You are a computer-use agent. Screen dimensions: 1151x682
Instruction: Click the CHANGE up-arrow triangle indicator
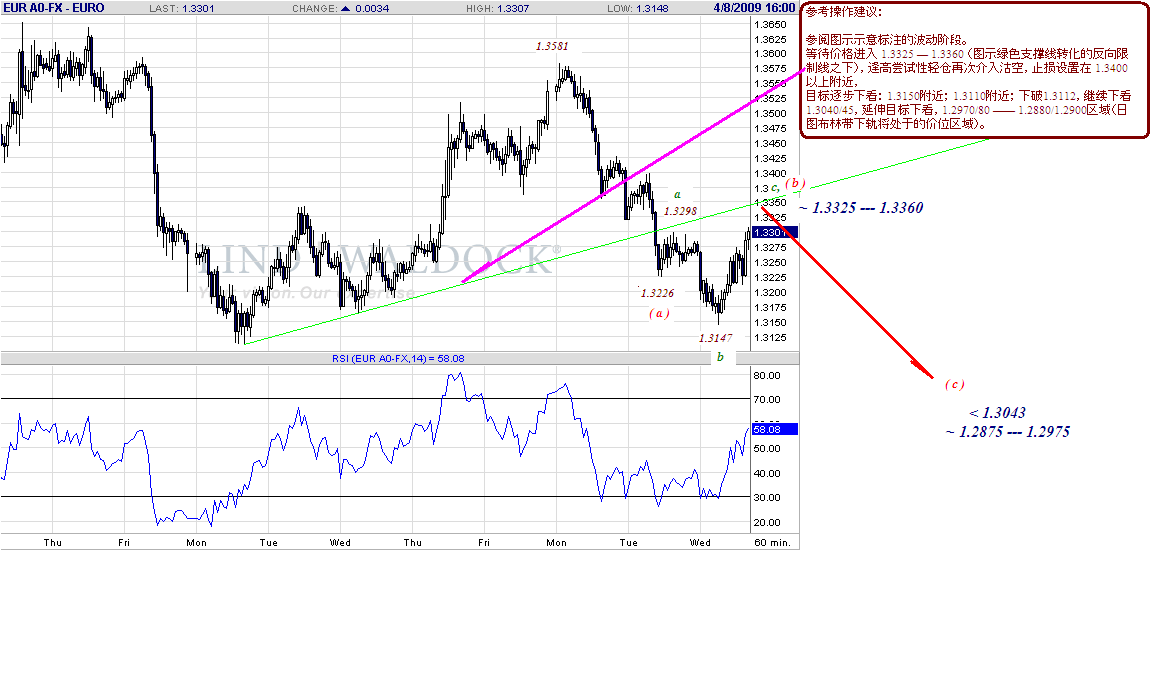click(344, 8)
